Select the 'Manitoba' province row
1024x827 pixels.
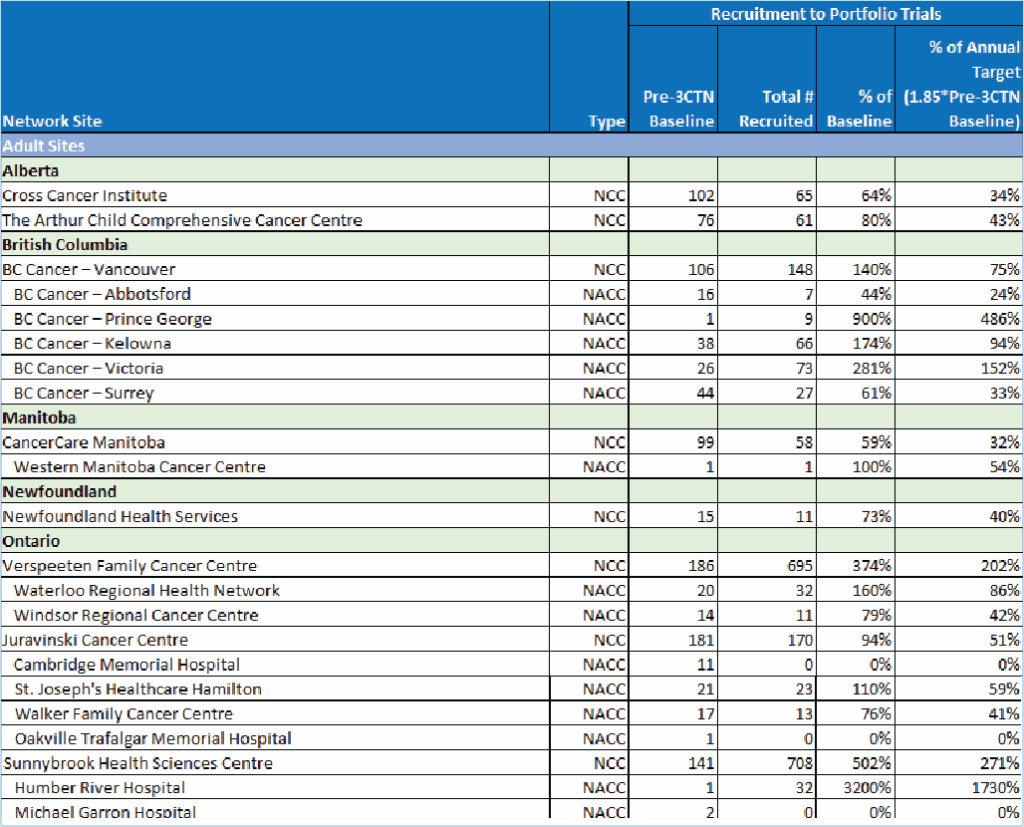[511, 417]
